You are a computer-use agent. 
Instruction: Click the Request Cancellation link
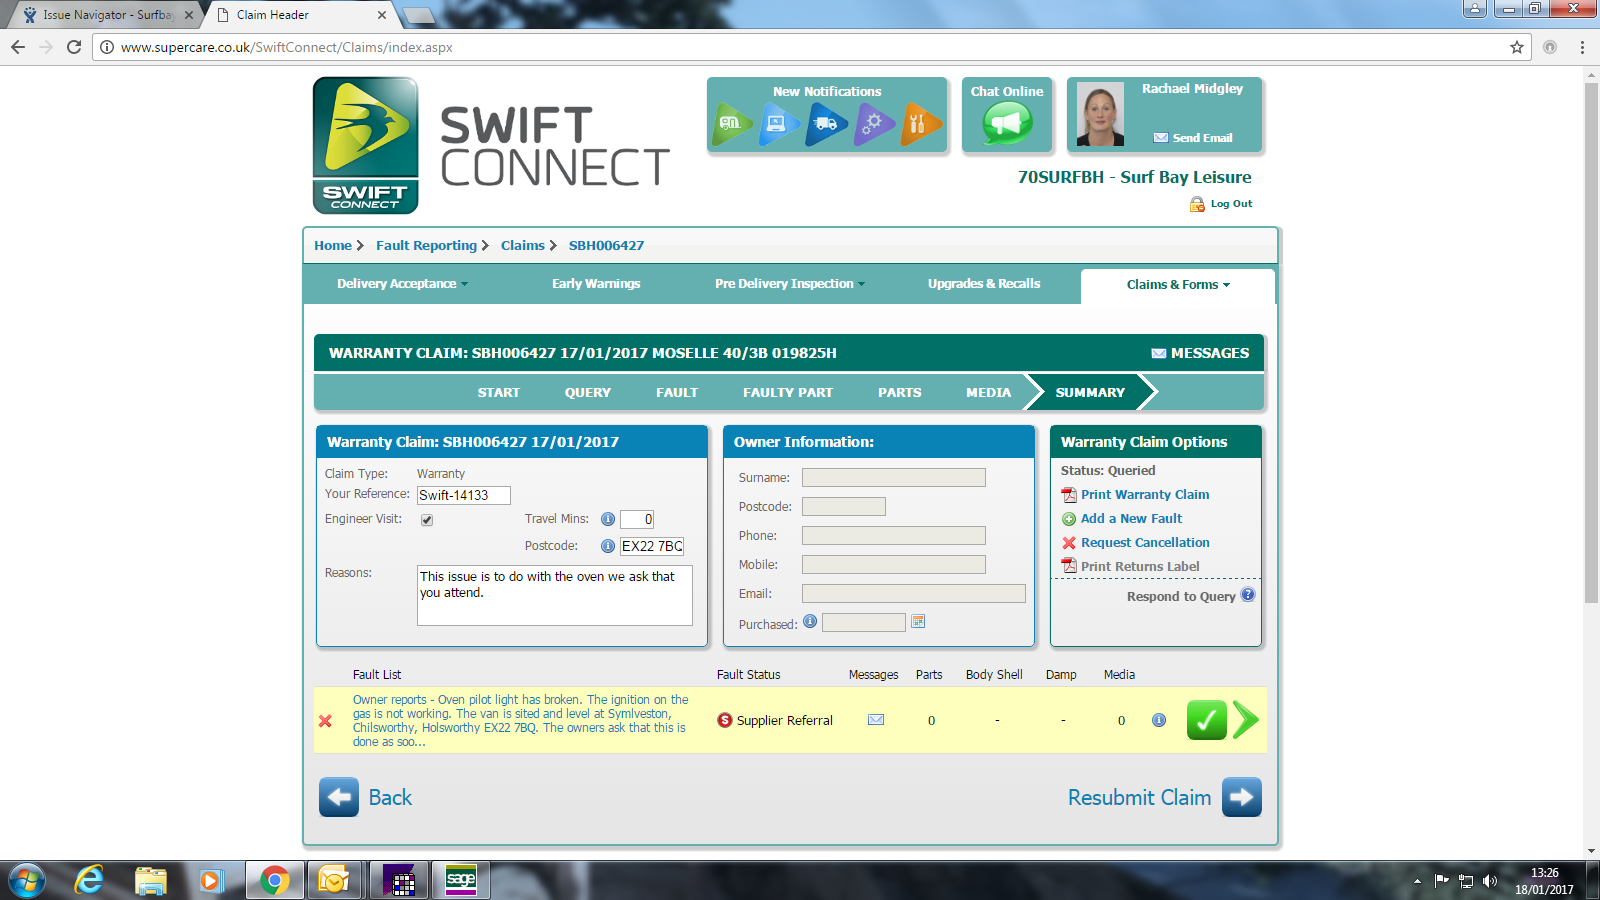coord(1144,543)
